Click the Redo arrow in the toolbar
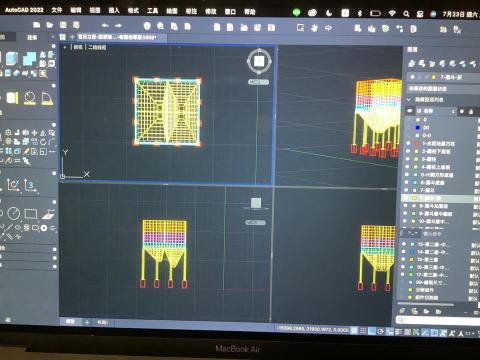 click(118, 25)
